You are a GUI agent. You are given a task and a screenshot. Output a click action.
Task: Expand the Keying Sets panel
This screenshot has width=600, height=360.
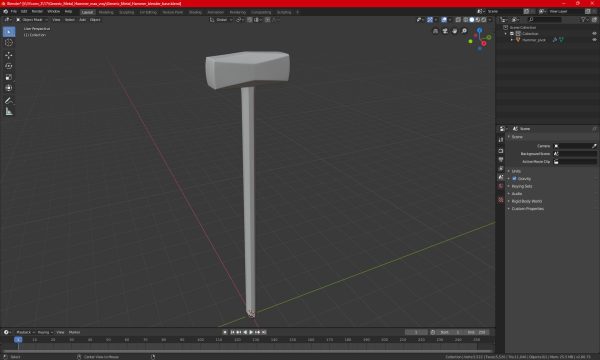click(522, 186)
